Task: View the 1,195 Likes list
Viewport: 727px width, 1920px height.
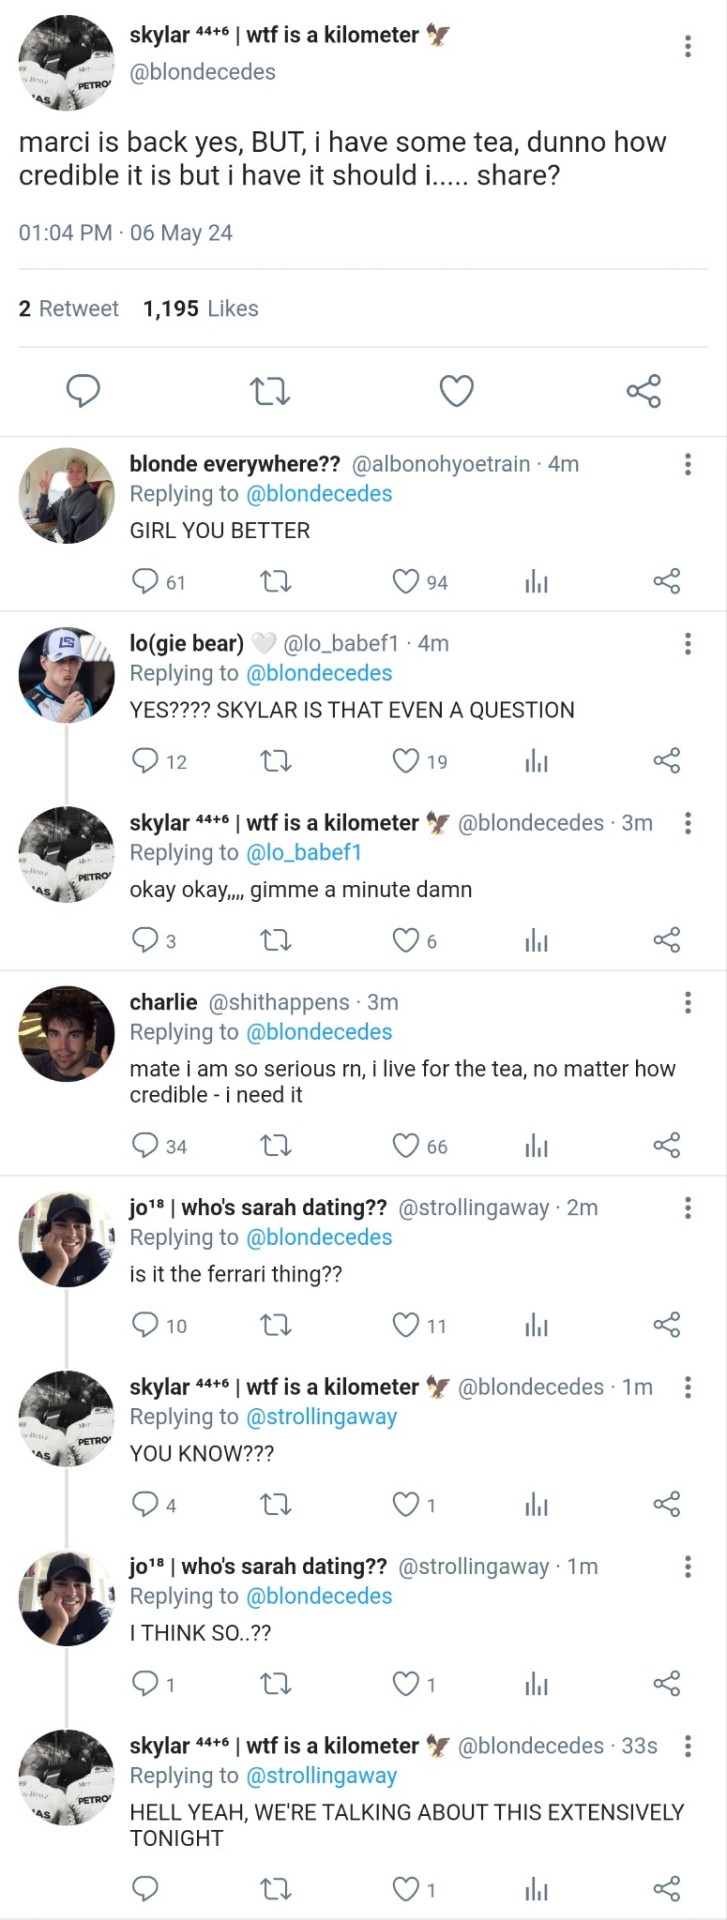Action: [200, 309]
